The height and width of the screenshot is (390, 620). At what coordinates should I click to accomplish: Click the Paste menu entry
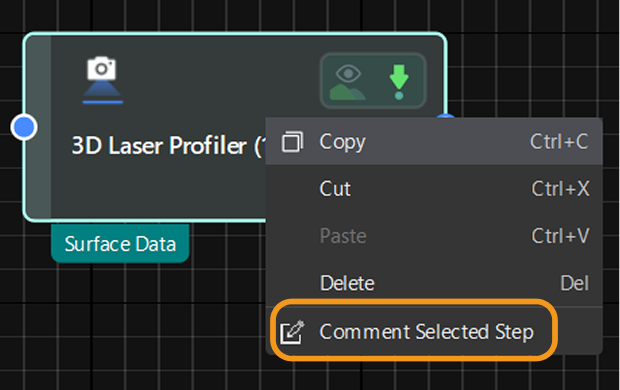434,236
